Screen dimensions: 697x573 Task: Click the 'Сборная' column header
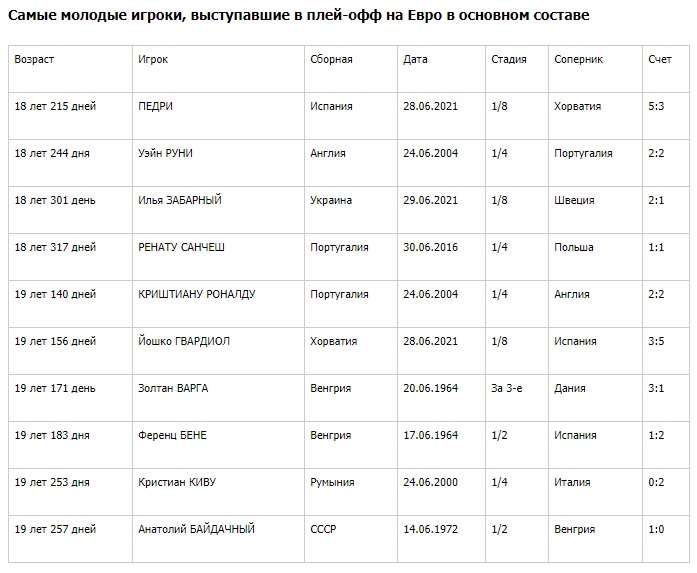pyautogui.click(x=331, y=60)
